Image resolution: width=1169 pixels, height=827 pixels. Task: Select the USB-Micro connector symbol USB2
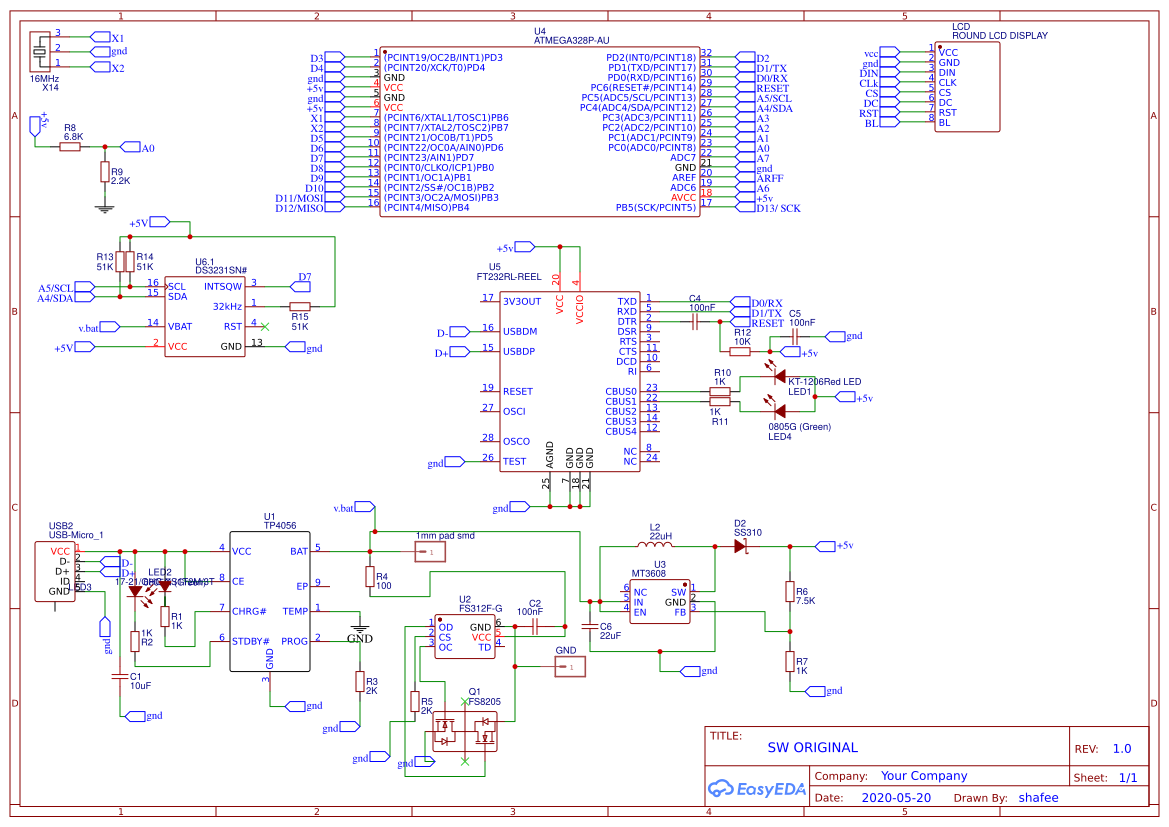coord(55,570)
